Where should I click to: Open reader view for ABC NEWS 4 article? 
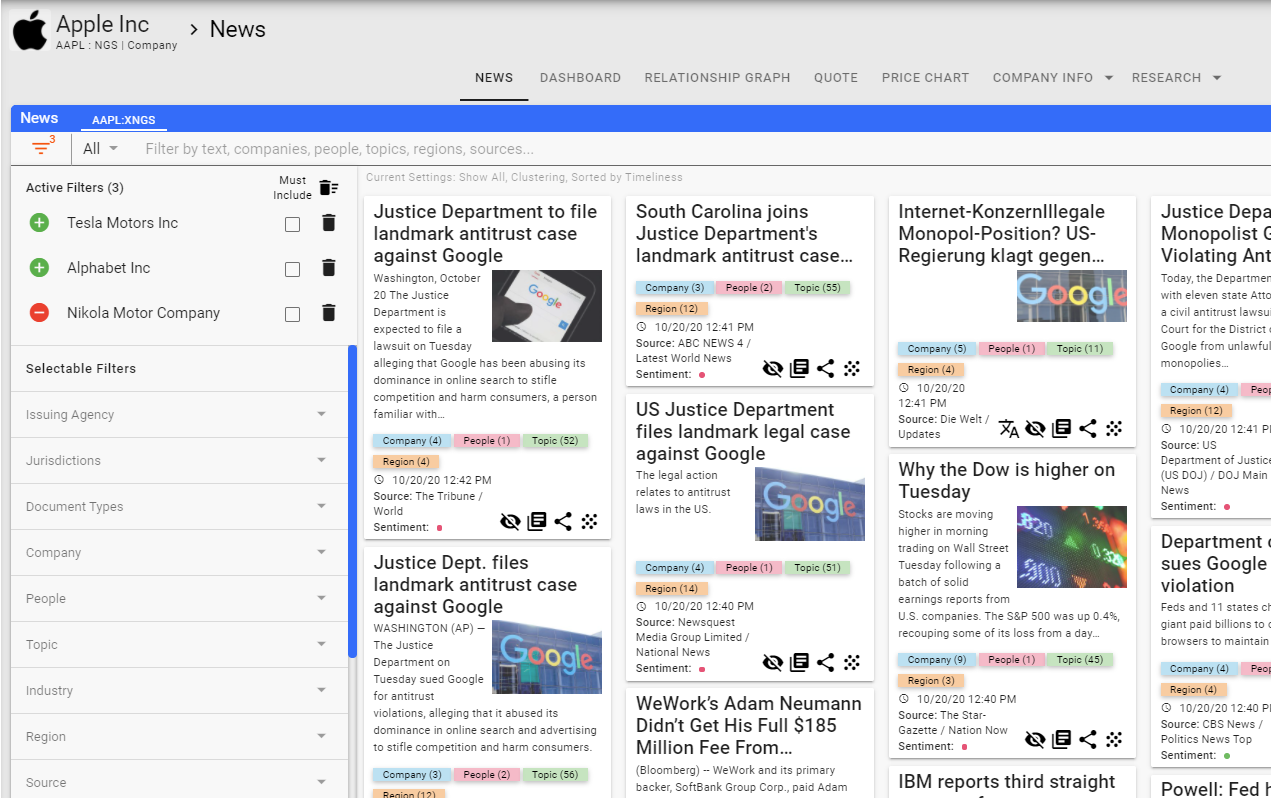[x=799, y=368]
